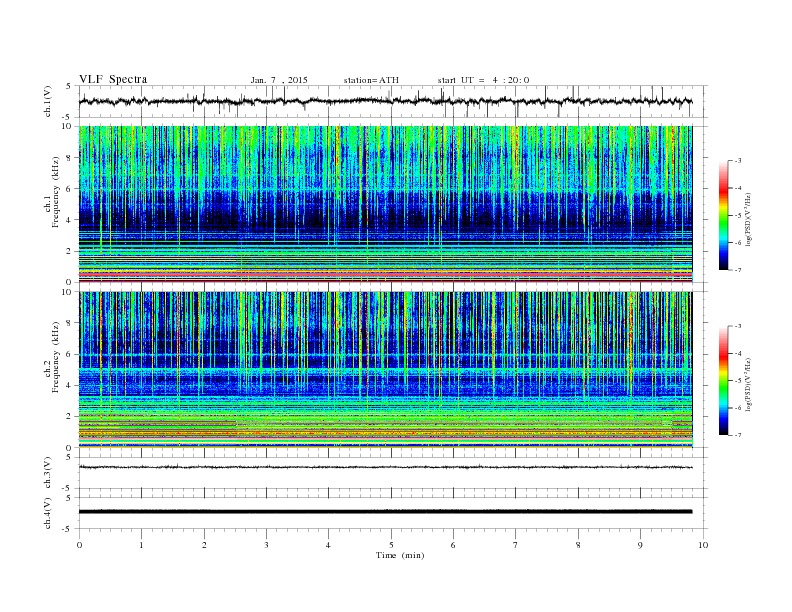The height and width of the screenshot is (612, 792).
Task: Click the "5" tick on the time axis
Action: pyautogui.click(x=391, y=545)
